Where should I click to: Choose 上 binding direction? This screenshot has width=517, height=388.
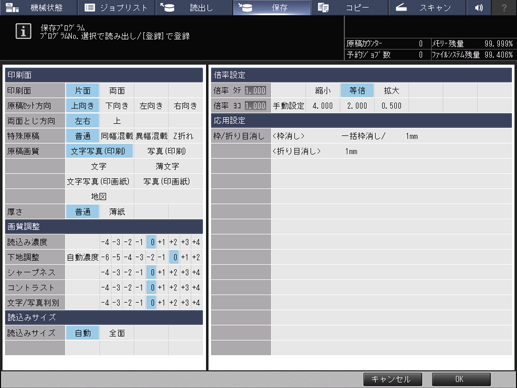117,121
